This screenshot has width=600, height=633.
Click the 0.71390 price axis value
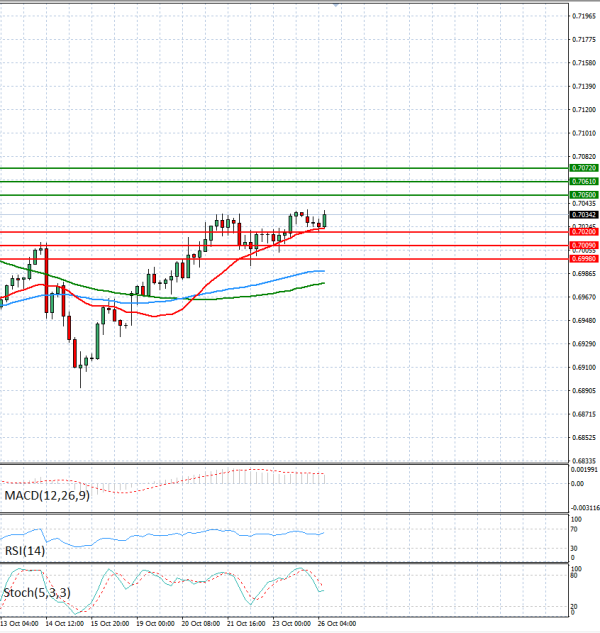(x=584, y=86)
